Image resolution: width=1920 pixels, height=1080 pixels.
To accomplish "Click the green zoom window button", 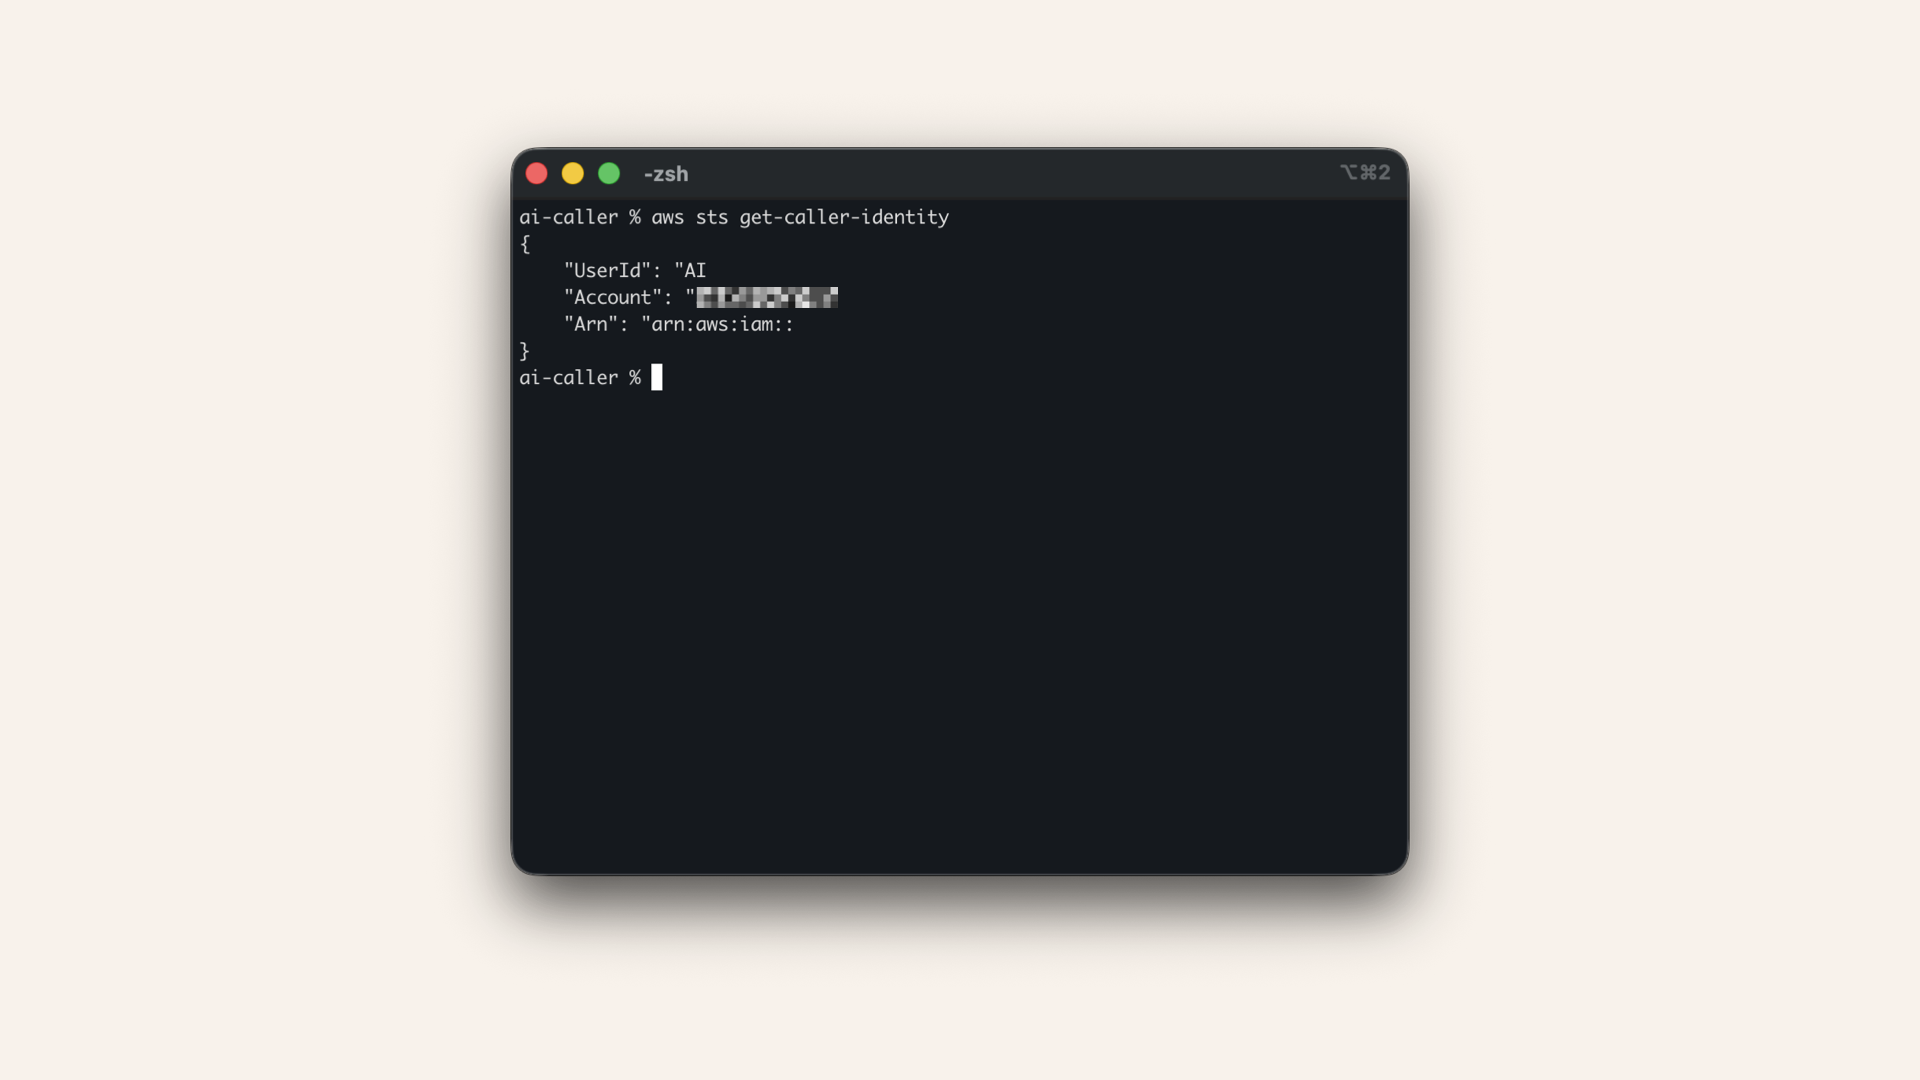I will click(x=609, y=174).
